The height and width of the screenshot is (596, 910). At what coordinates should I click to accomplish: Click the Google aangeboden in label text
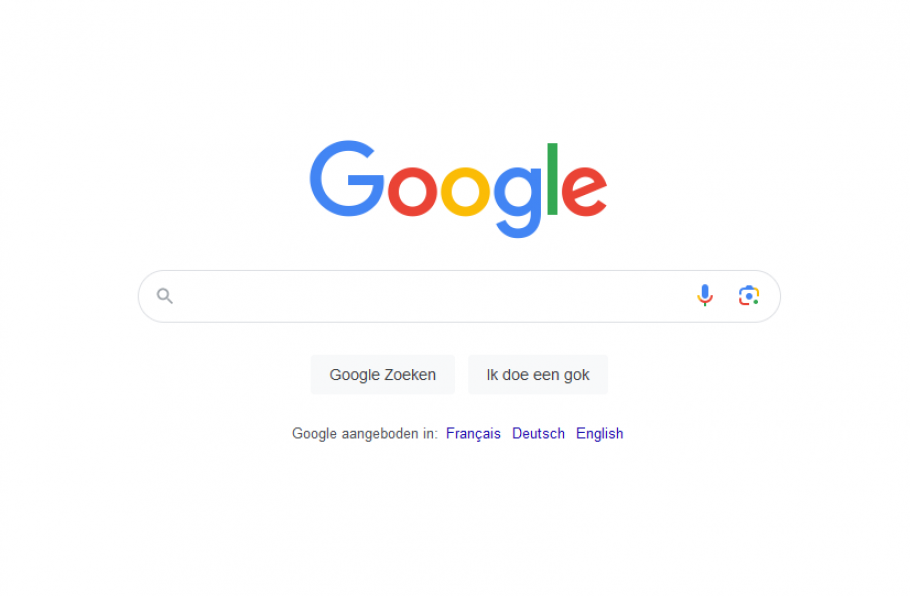[x=364, y=434]
